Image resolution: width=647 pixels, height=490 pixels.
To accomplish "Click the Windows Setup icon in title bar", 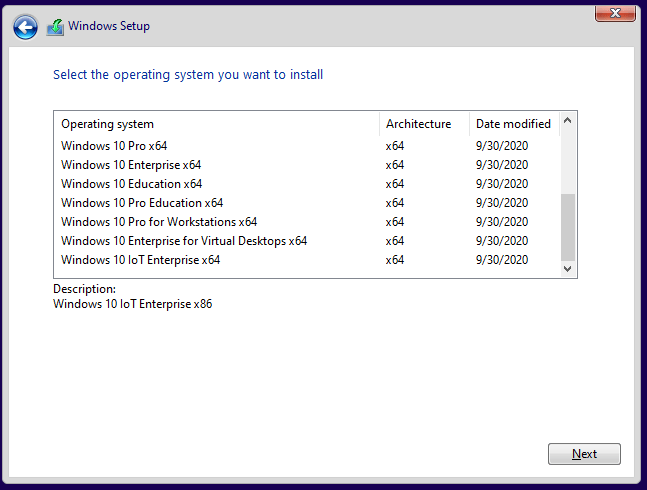I will (x=55, y=27).
